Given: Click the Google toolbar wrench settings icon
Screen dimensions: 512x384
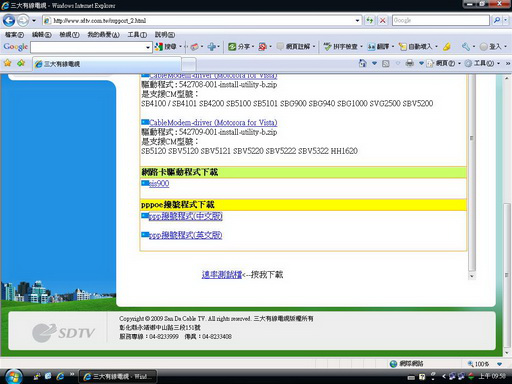Looking at the screenshot, I should pyautogui.click(x=466, y=47).
